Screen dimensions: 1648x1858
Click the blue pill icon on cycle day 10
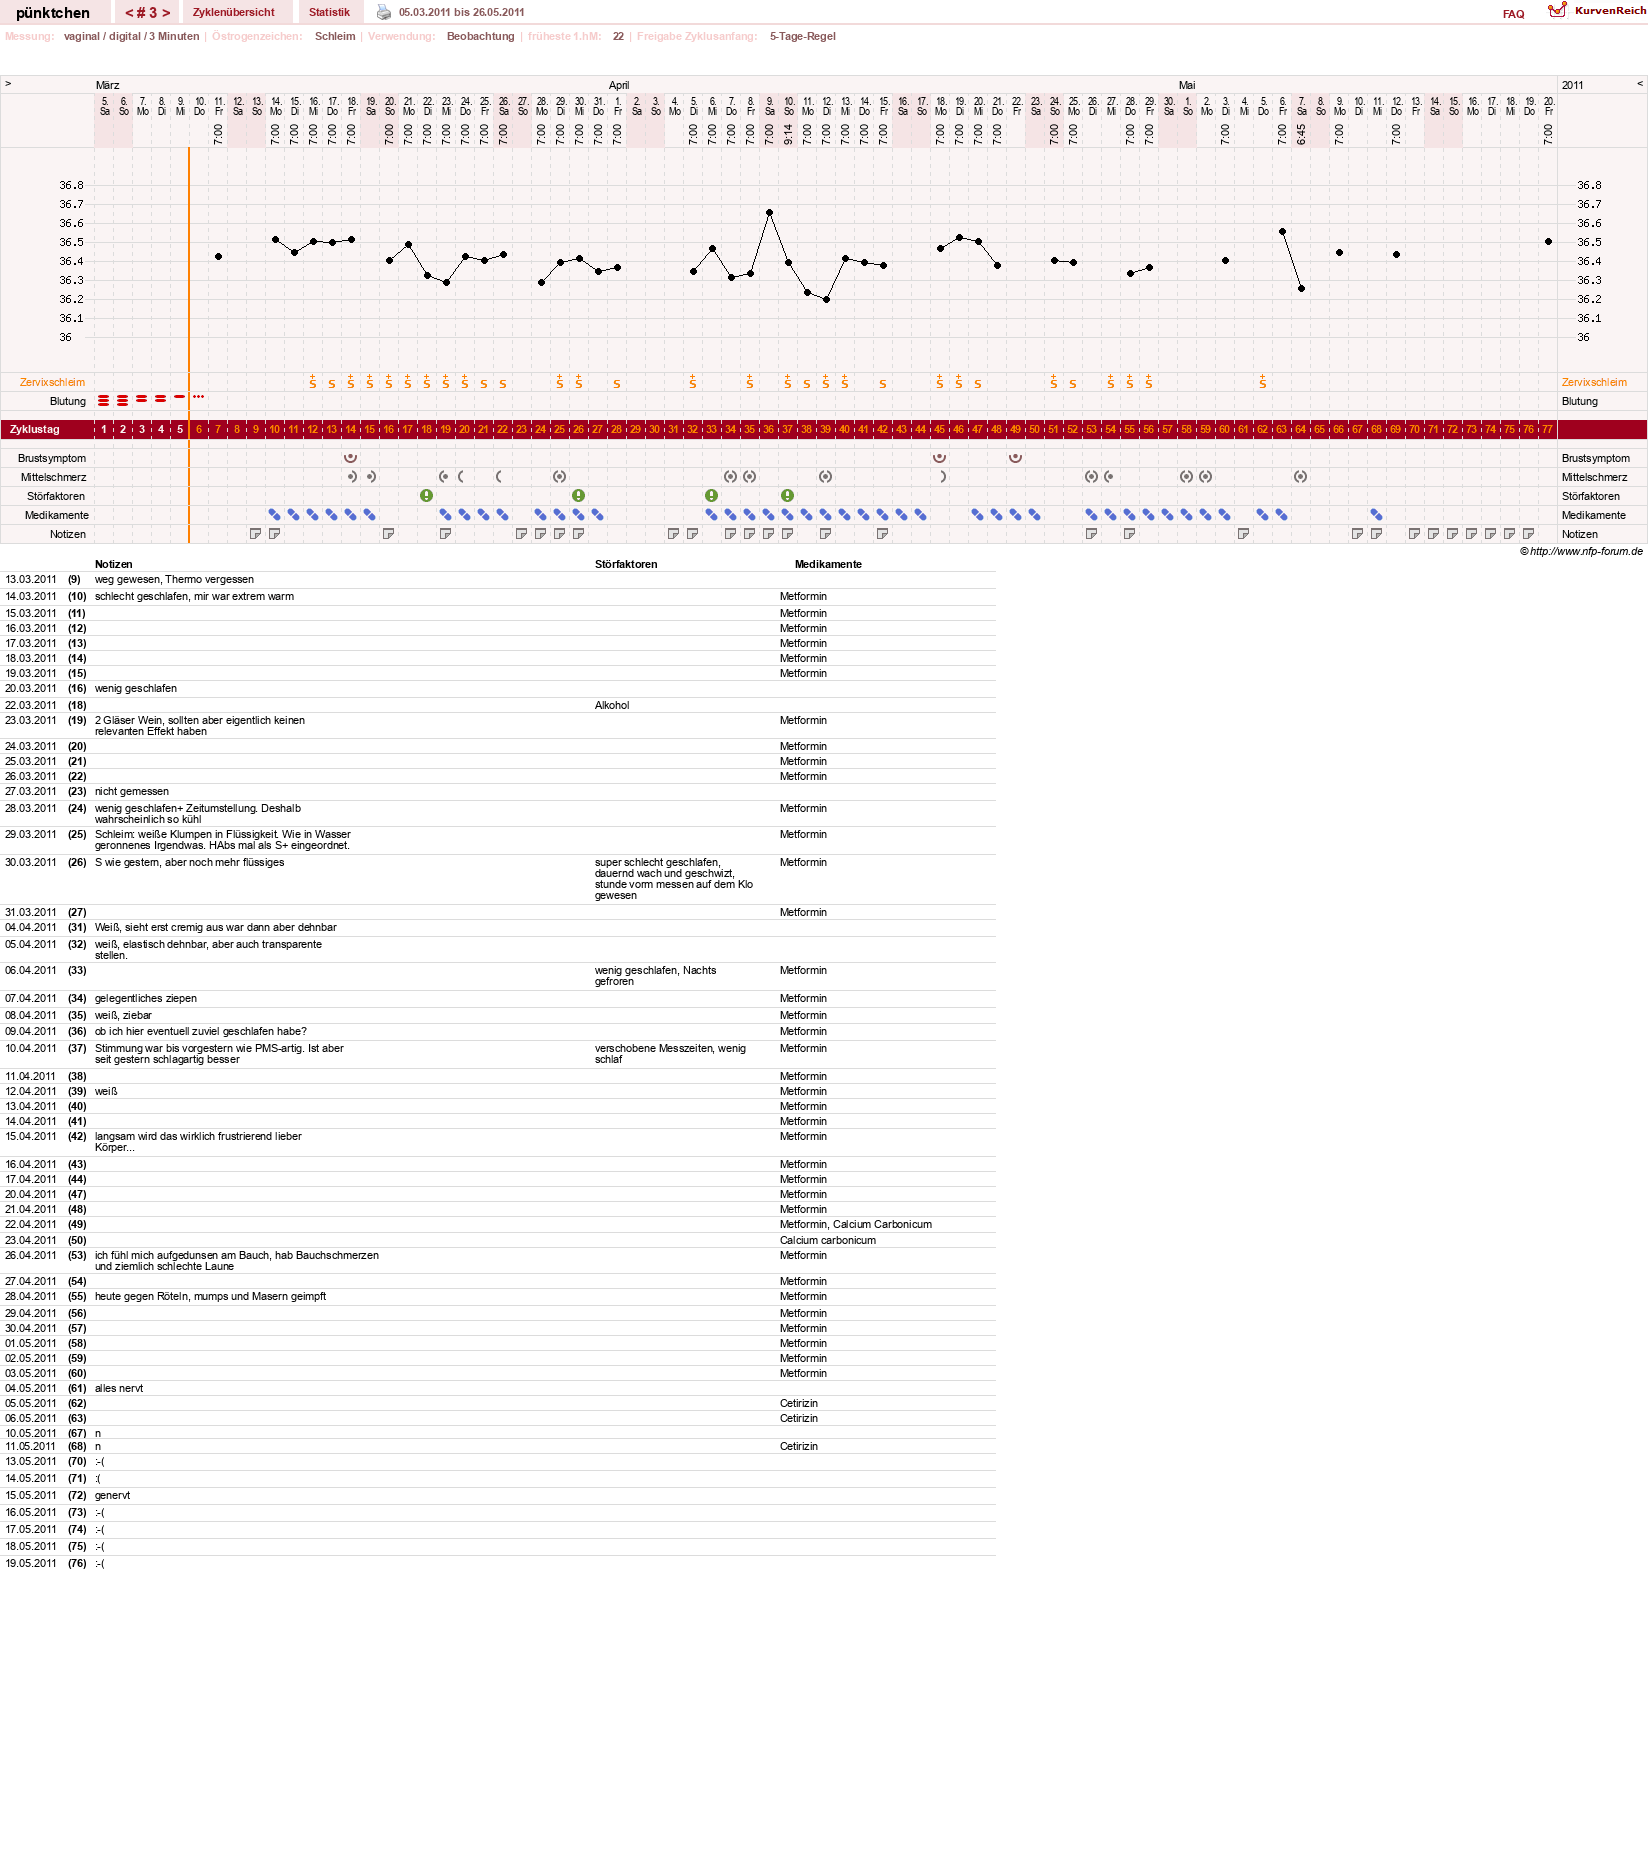[x=275, y=515]
